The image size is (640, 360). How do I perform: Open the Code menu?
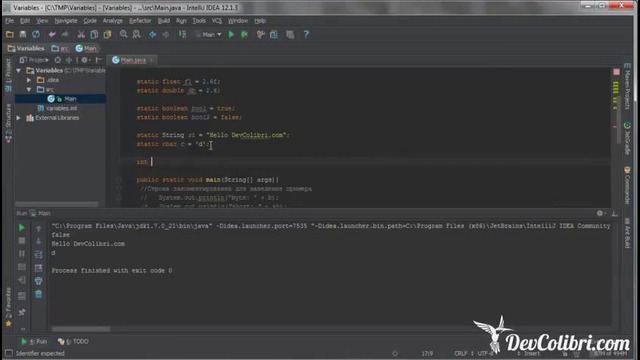pos(90,21)
